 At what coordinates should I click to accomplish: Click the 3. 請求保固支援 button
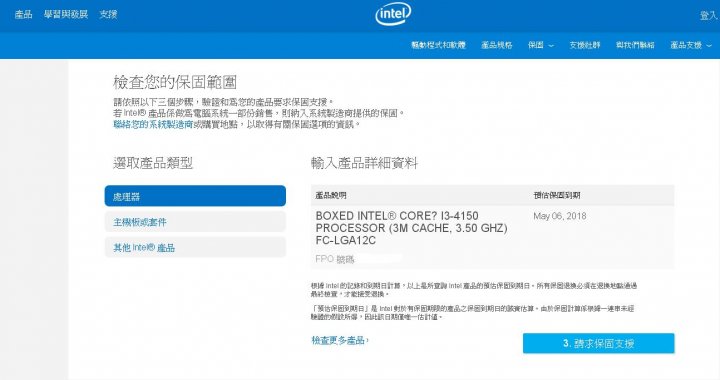tap(598, 343)
